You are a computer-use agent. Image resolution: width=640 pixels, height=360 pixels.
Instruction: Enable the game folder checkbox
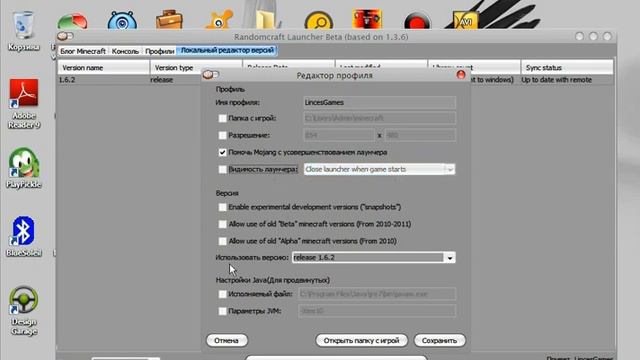(222, 118)
